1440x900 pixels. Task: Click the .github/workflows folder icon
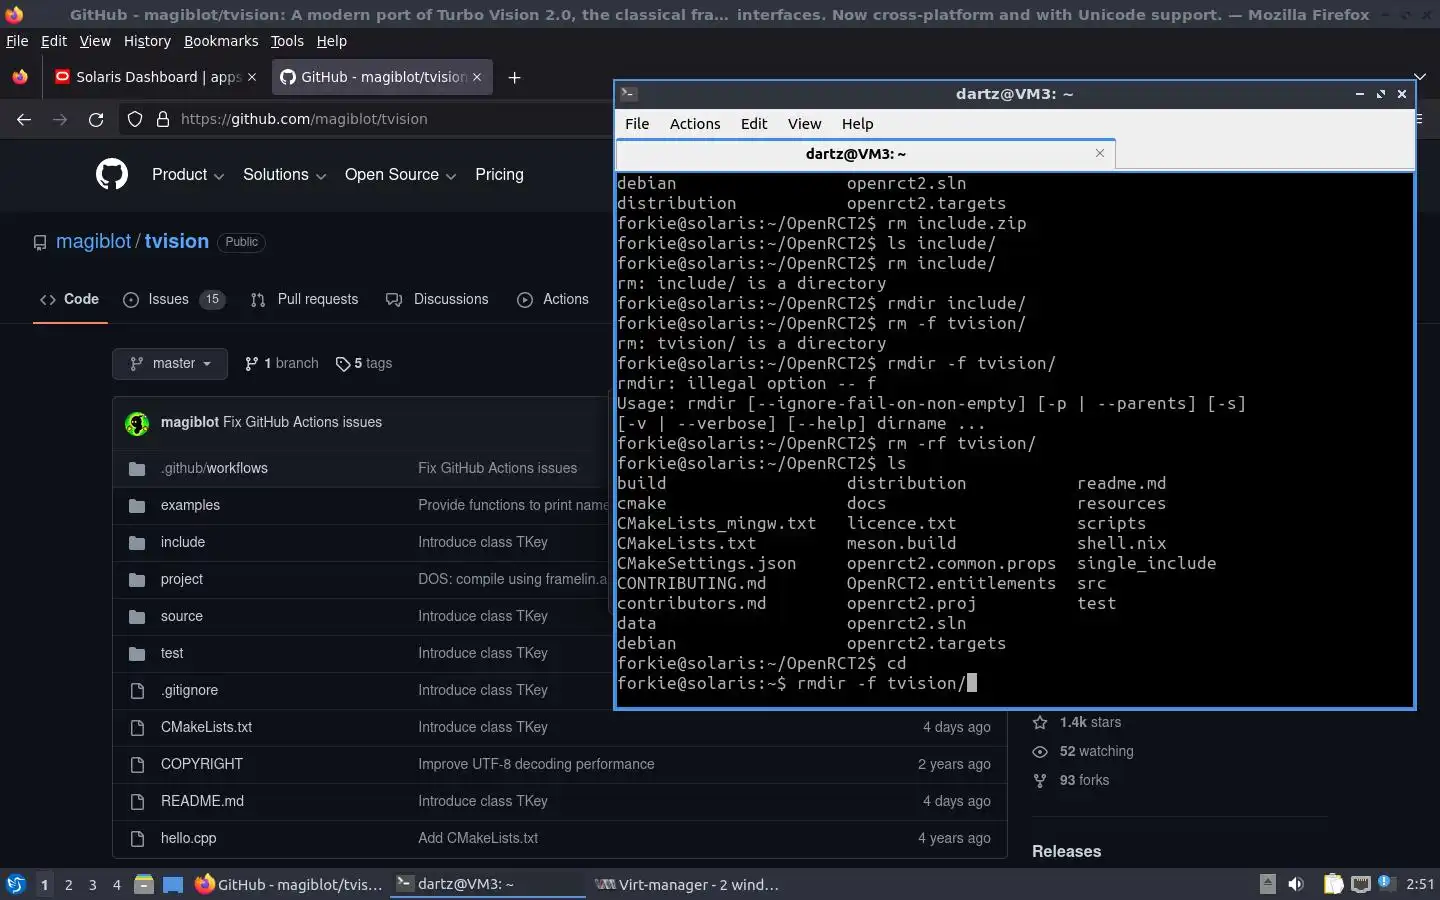click(137, 468)
